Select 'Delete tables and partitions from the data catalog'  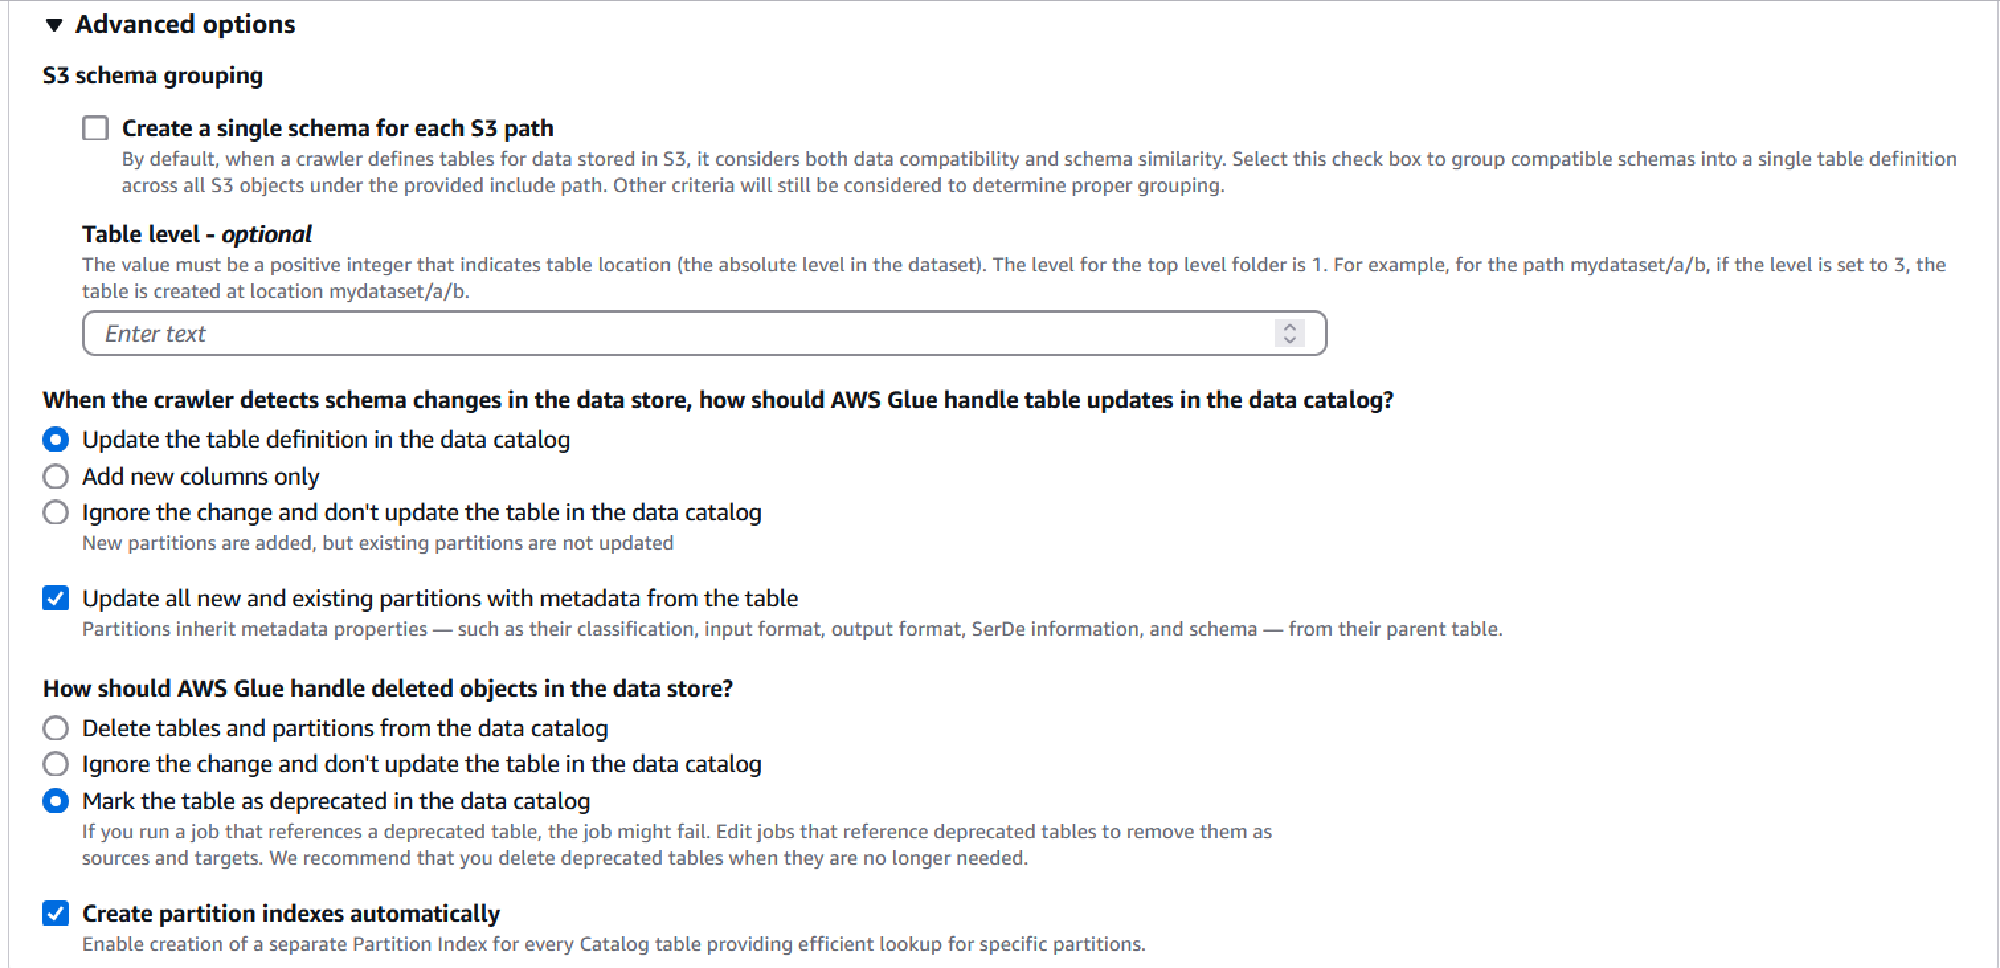(56, 728)
